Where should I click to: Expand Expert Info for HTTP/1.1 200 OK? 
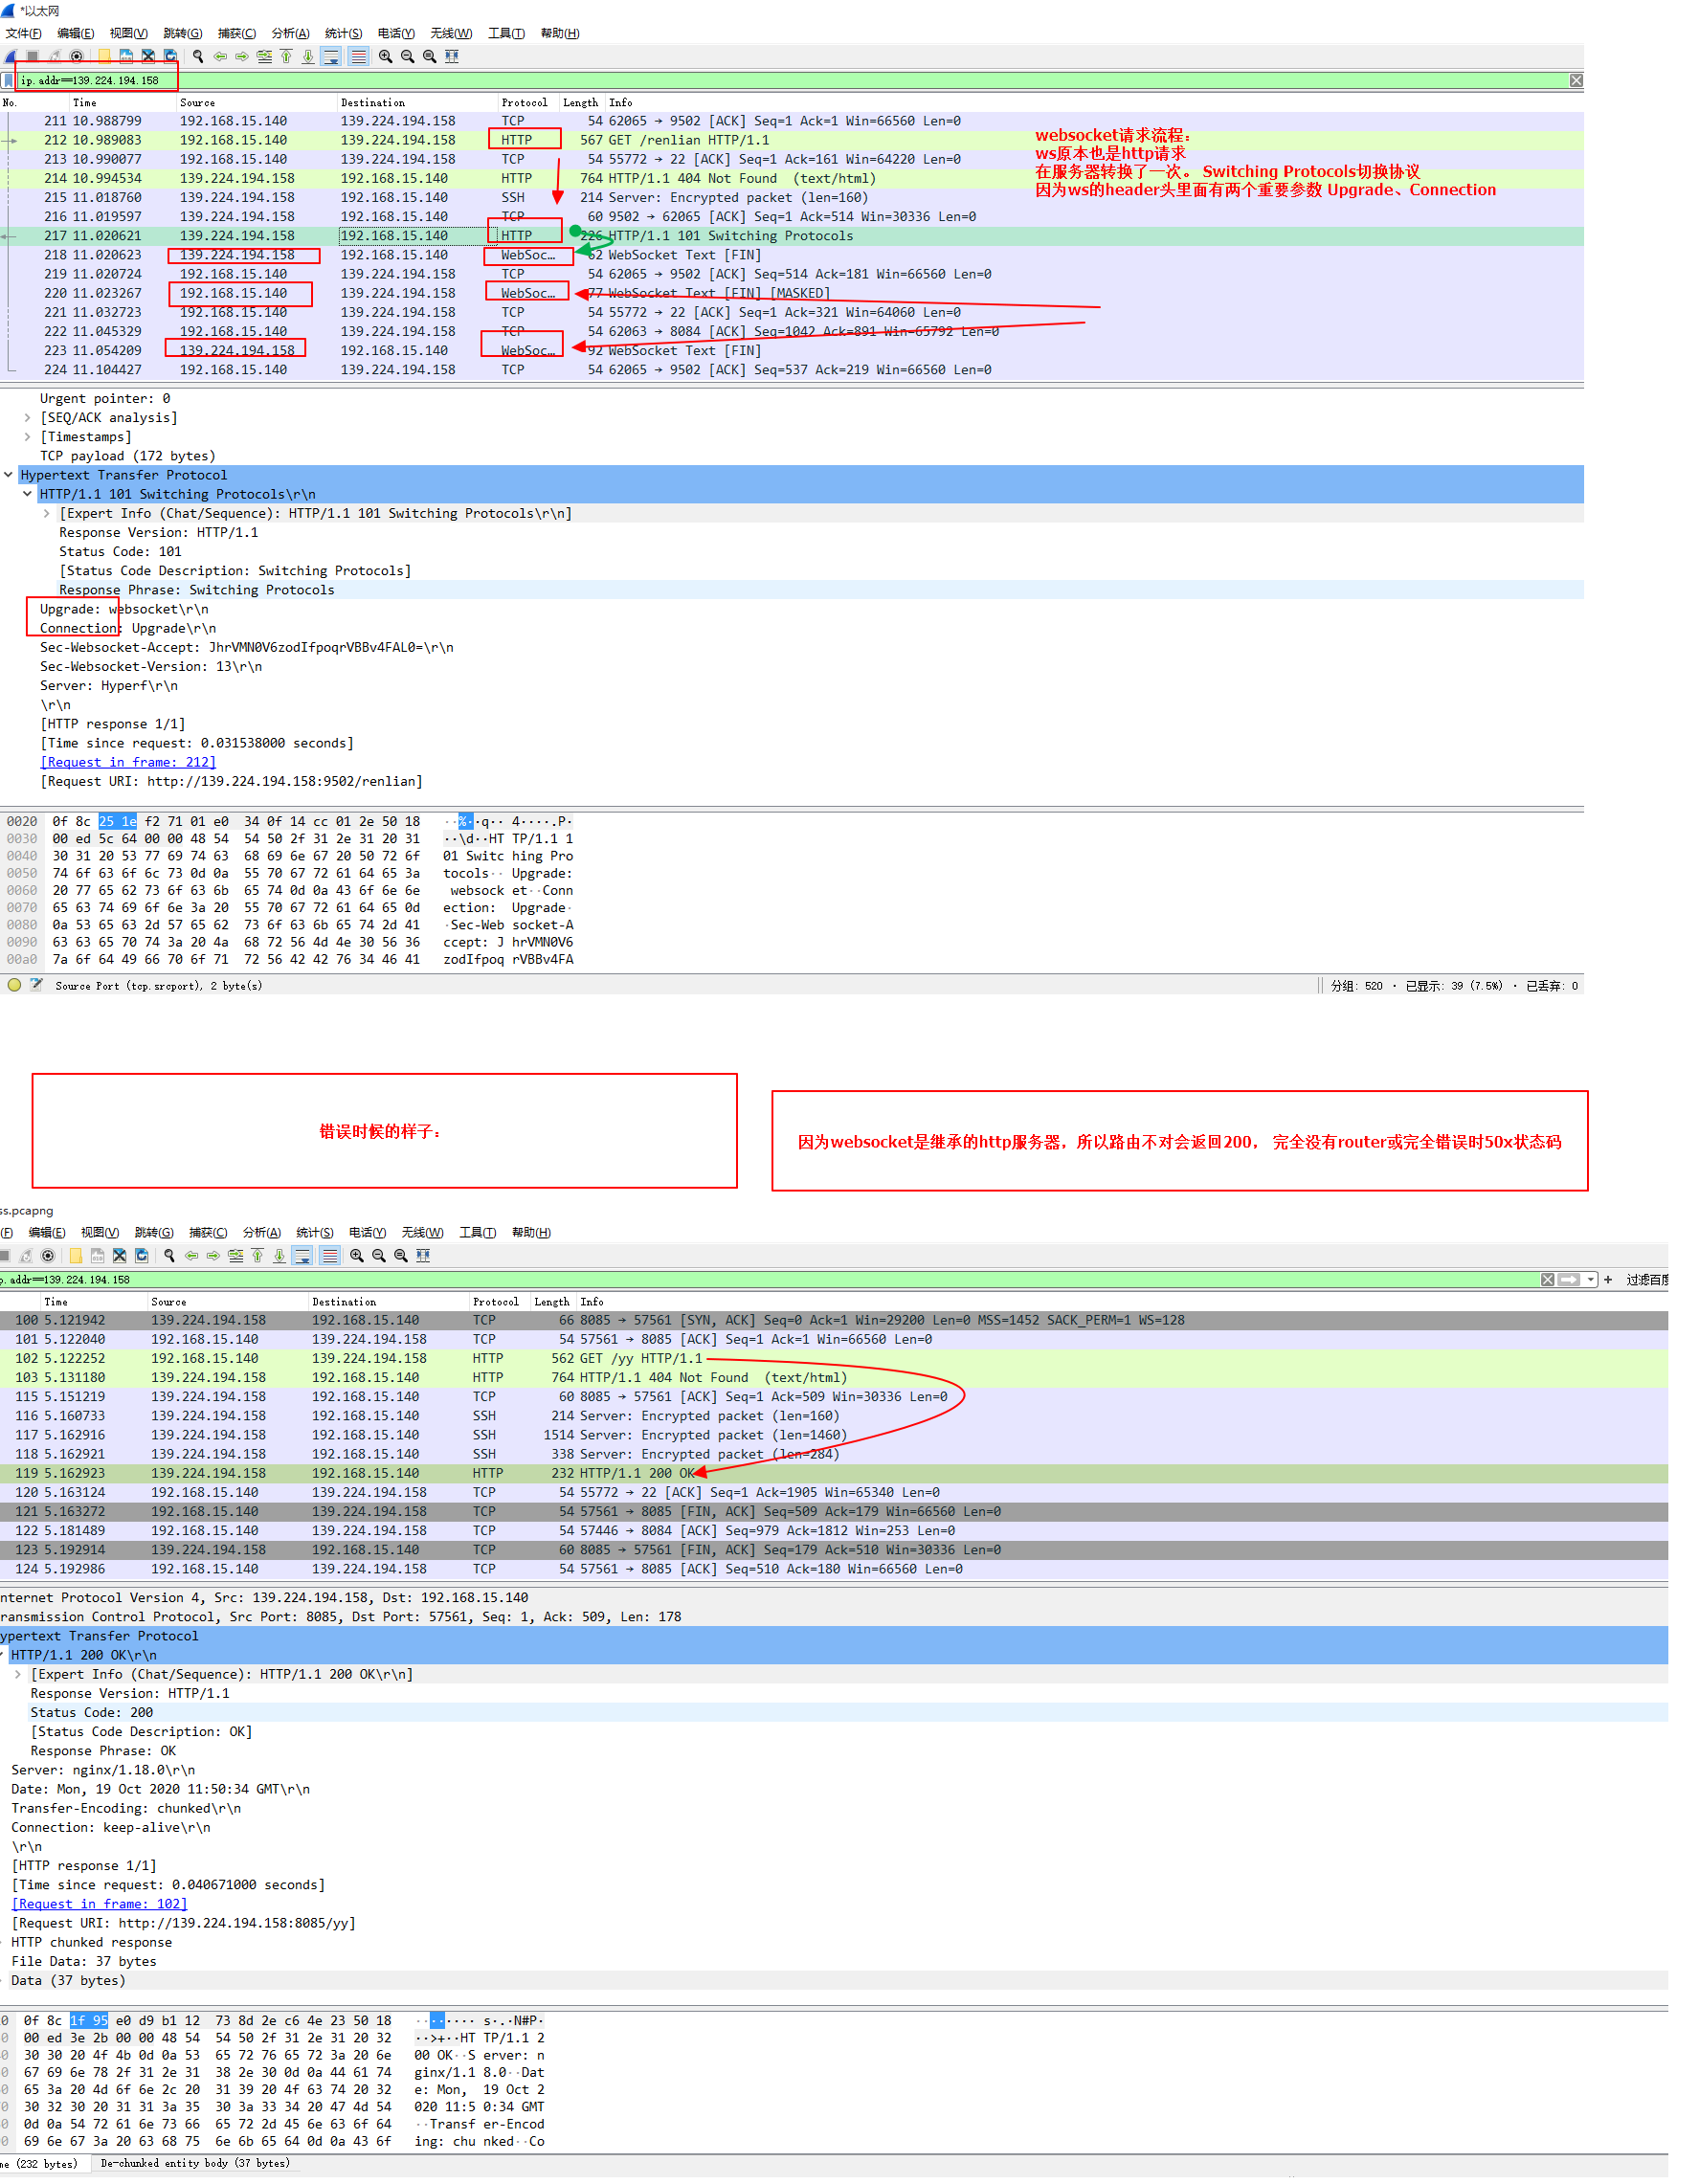pyautogui.click(x=18, y=1674)
